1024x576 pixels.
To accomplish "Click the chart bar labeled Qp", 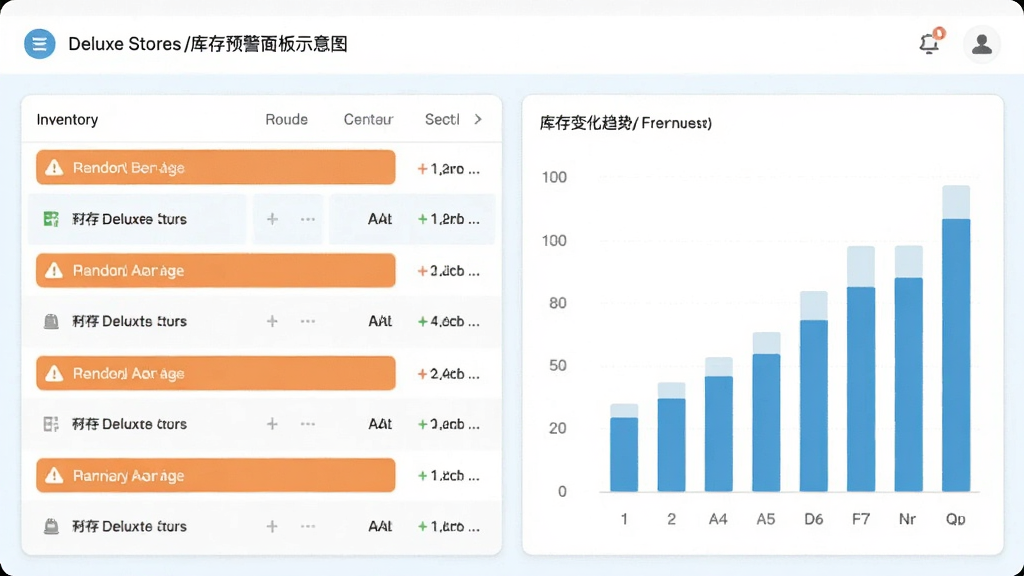I will click(x=956, y=338).
